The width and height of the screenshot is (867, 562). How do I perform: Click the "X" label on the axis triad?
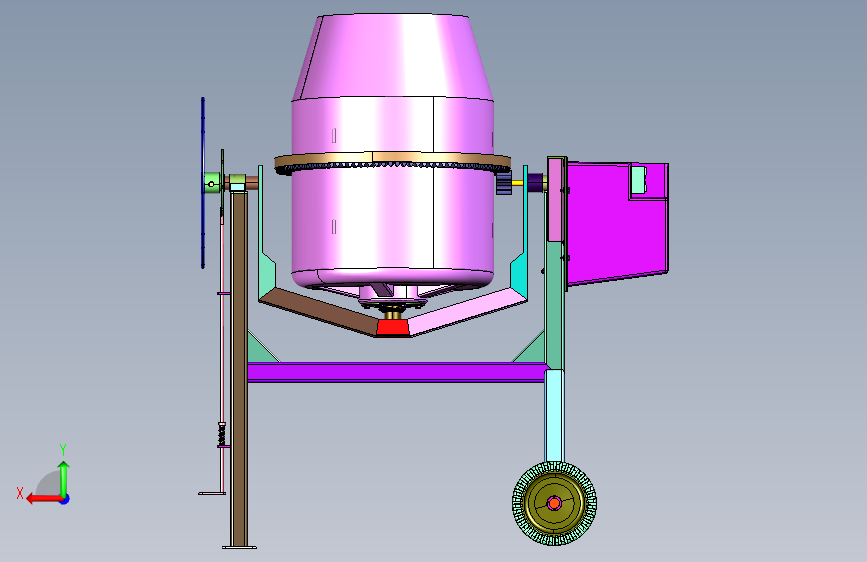pyautogui.click(x=20, y=493)
